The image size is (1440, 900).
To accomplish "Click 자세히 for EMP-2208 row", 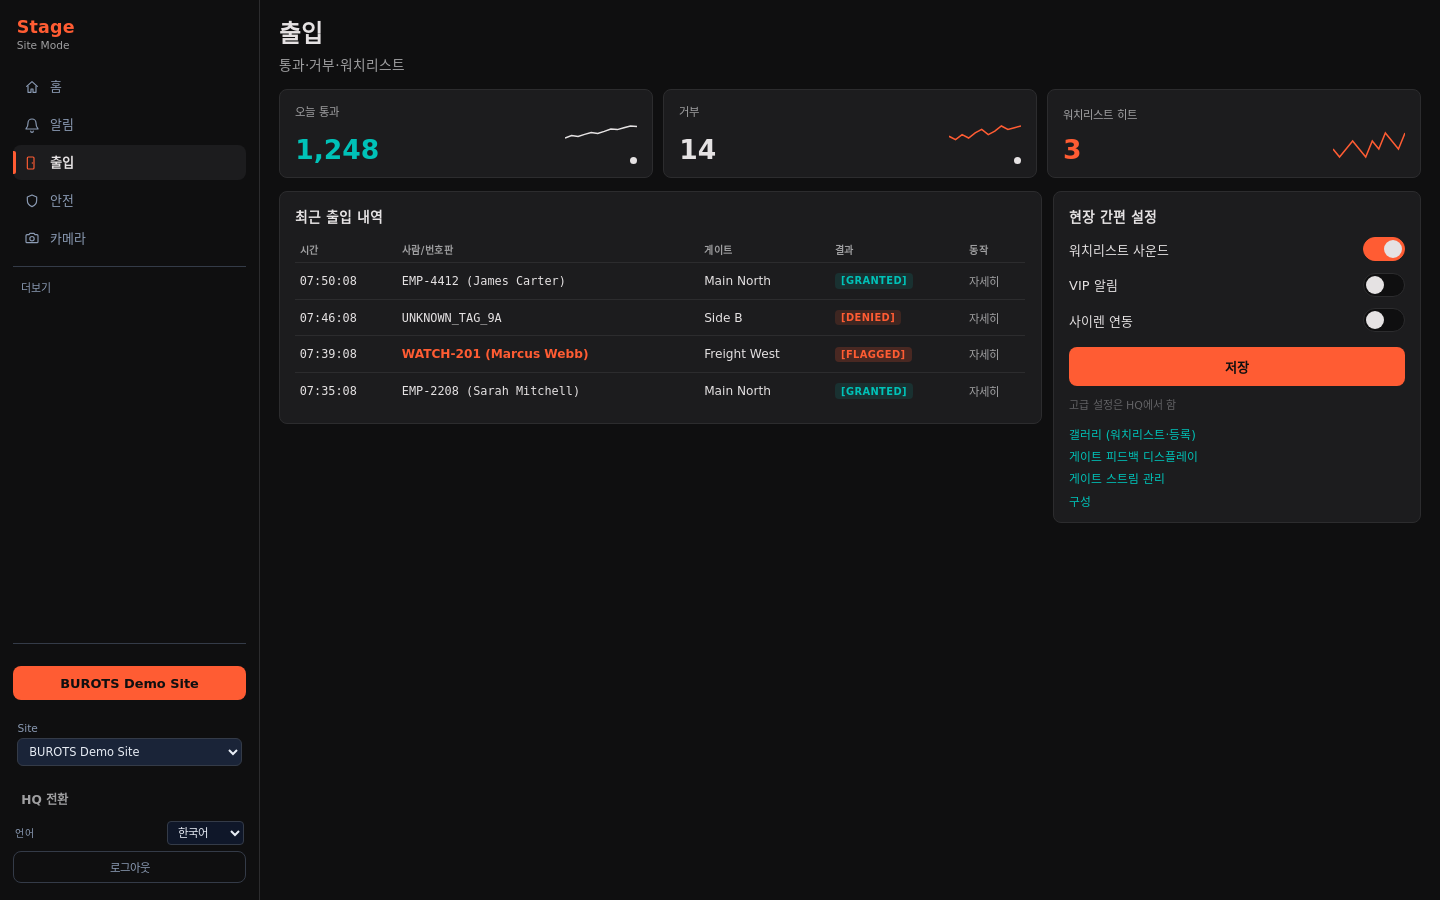I will (x=984, y=392).
